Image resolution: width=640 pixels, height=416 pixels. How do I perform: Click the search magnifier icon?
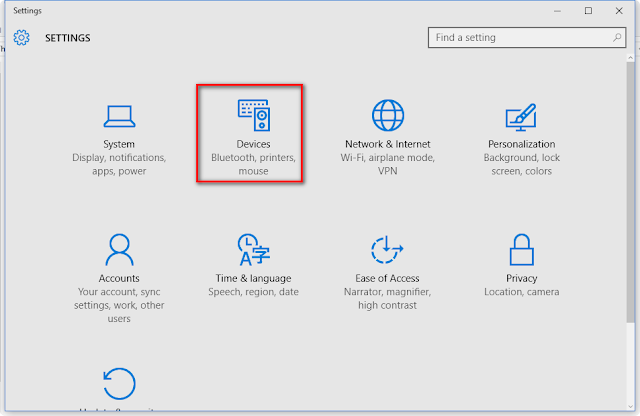click(x=617, y=38)
